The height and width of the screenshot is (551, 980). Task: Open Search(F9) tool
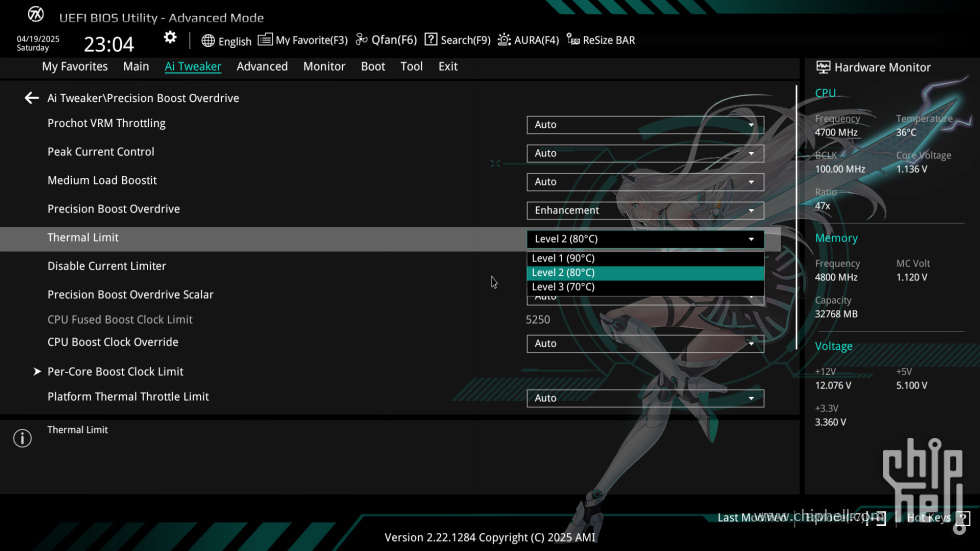pos(458,40)
